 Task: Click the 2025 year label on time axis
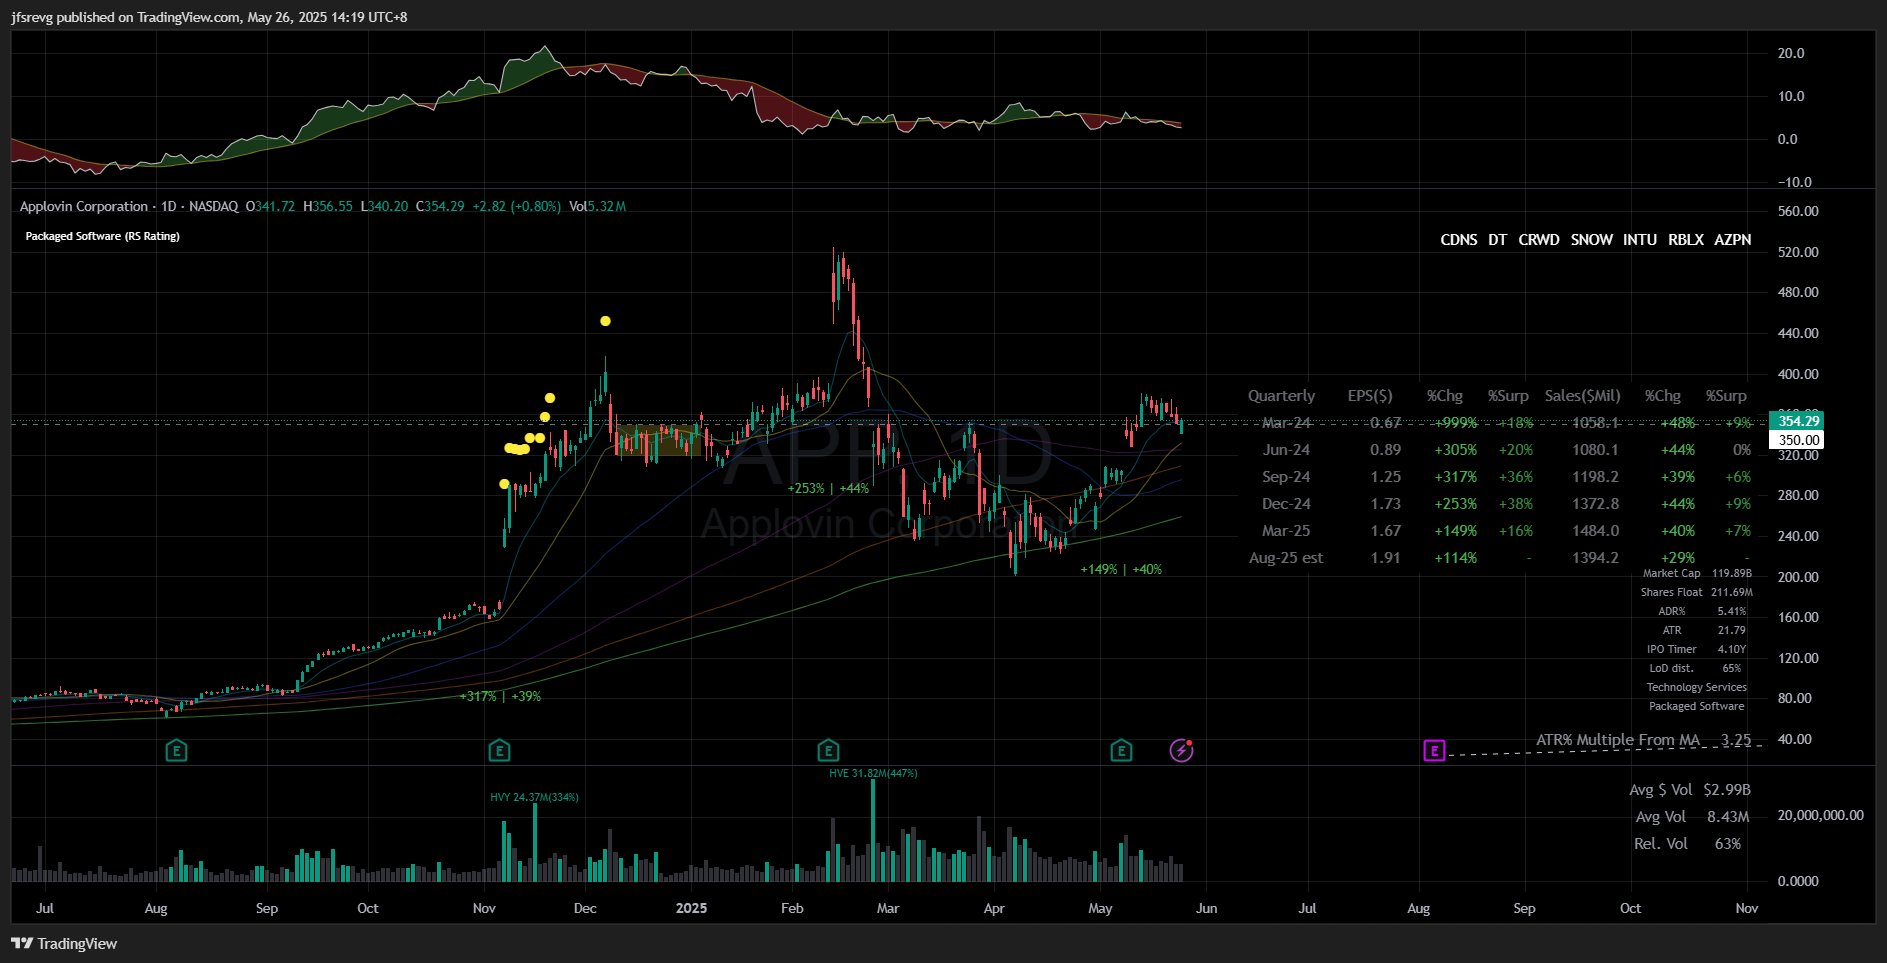pos(691,908)
